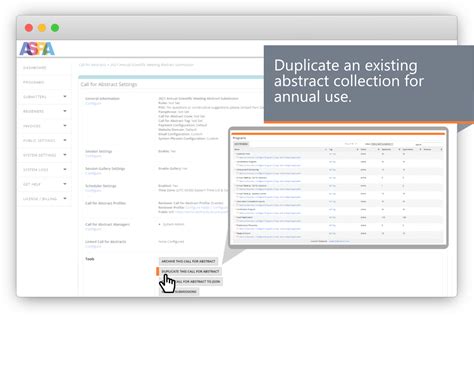Click the Call for Abstract Profiles label
Viewport: 474px width, 391px height.
[105, 203]
